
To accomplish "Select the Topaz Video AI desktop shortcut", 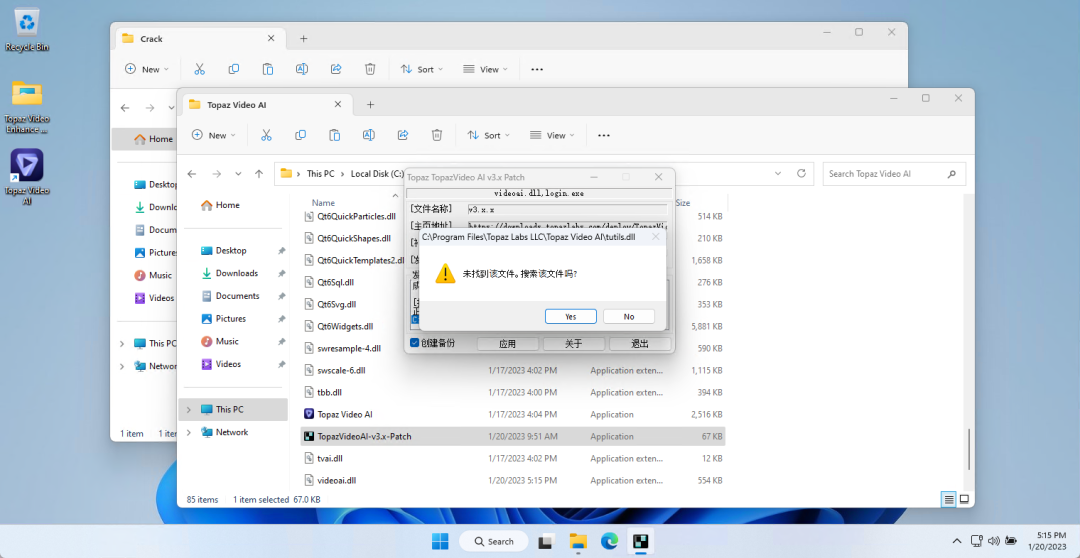I will click(x=27, y=177).
